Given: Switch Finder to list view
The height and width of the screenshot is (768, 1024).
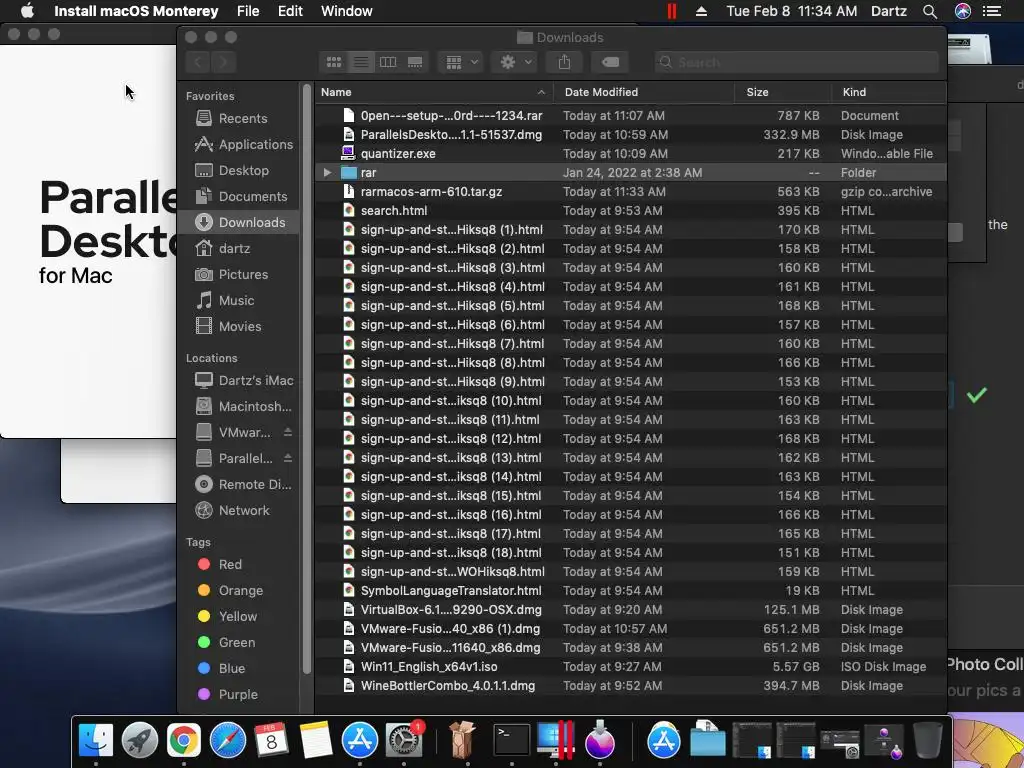Looking at the screenshot, I should click(360, 62).
